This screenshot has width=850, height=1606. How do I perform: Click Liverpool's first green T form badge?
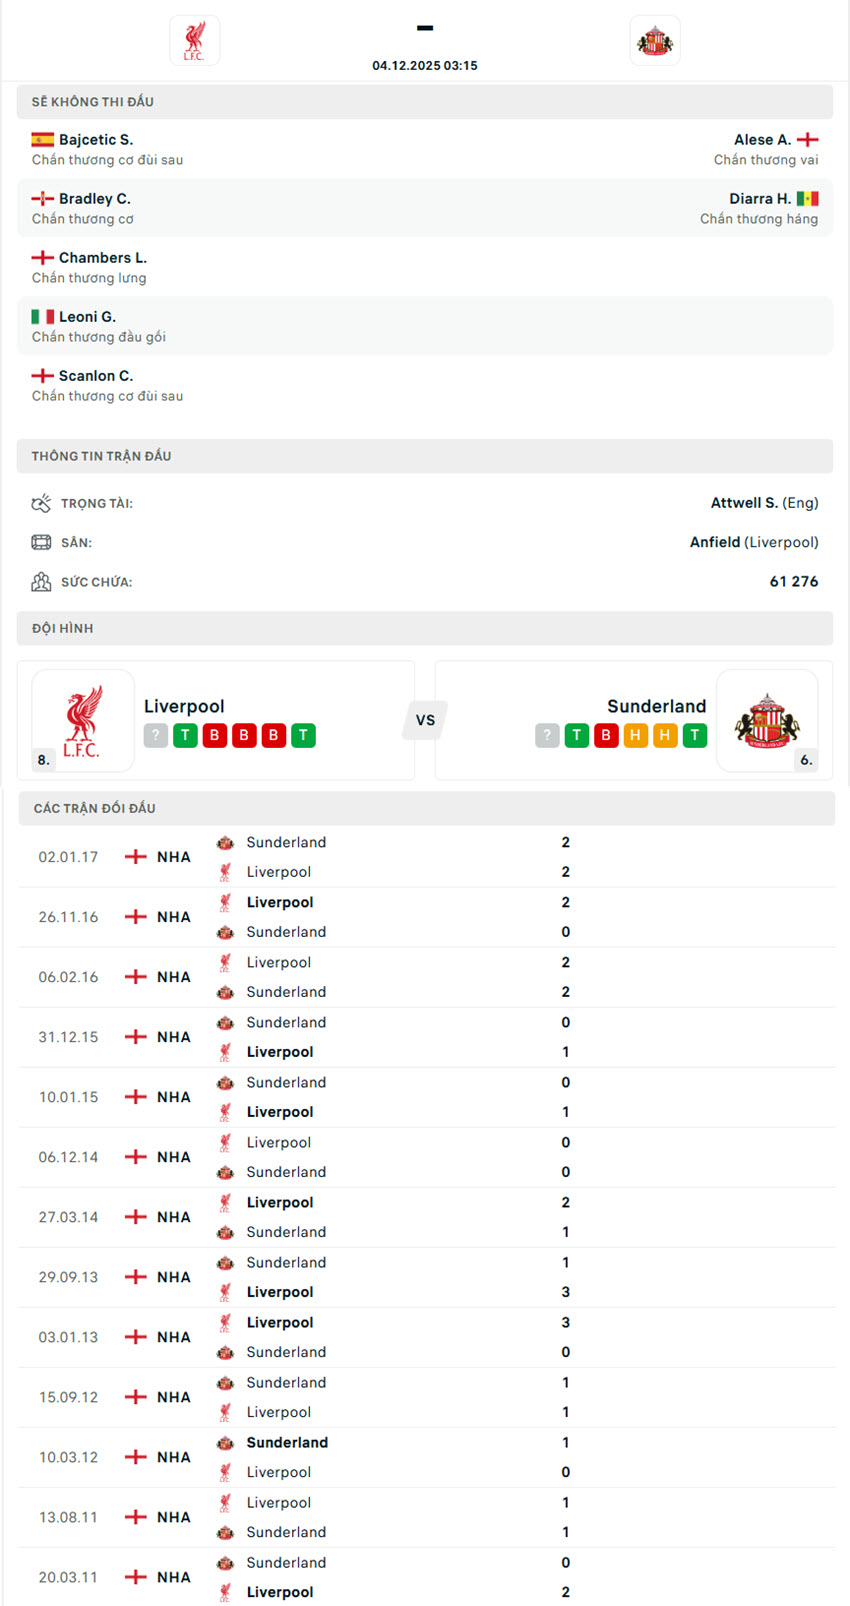(x=185, y=735)
